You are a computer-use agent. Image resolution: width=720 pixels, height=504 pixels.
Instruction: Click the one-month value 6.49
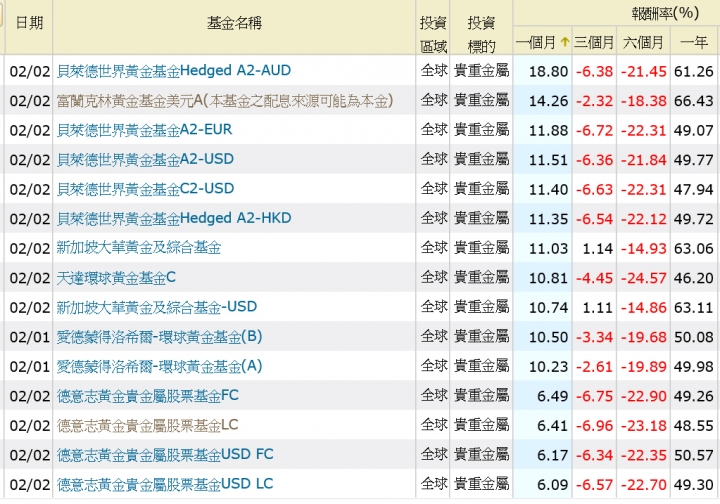pos(552,396)
